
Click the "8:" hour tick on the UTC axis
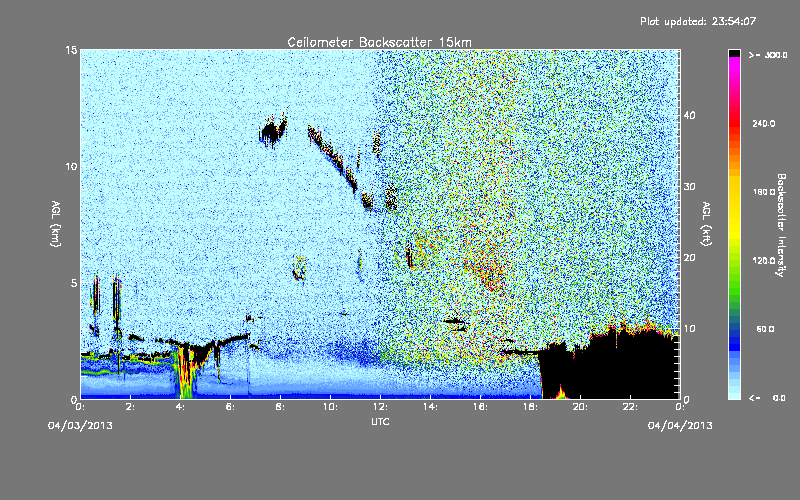pos(281,407)
